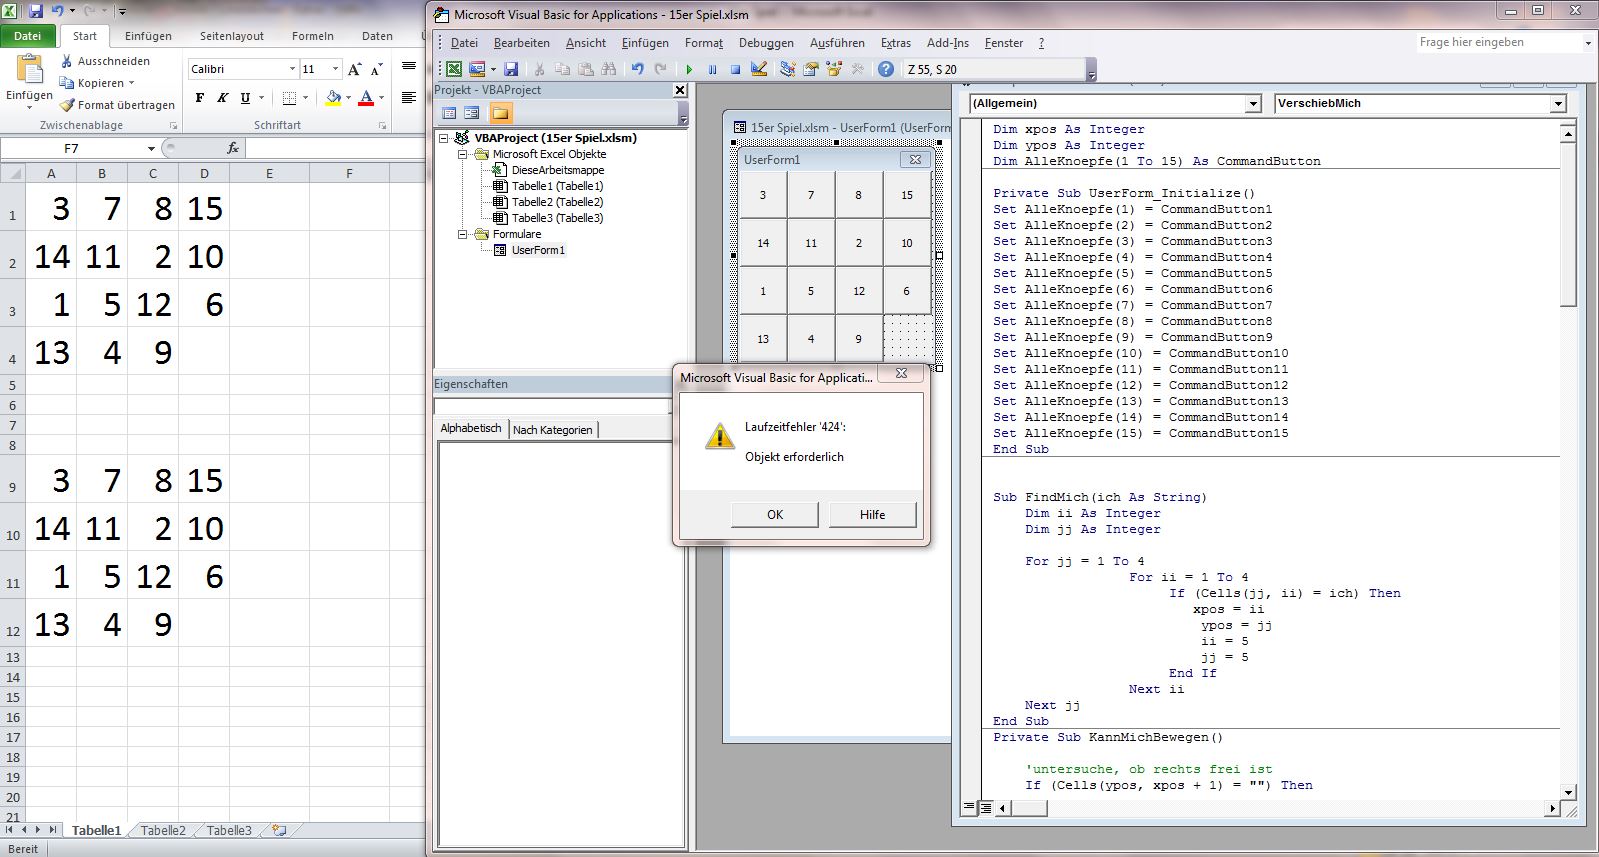Click Excel Ausschneiden scissors button
The height and width of the screenshot is (857, 1599).
(x=105, y=61)
